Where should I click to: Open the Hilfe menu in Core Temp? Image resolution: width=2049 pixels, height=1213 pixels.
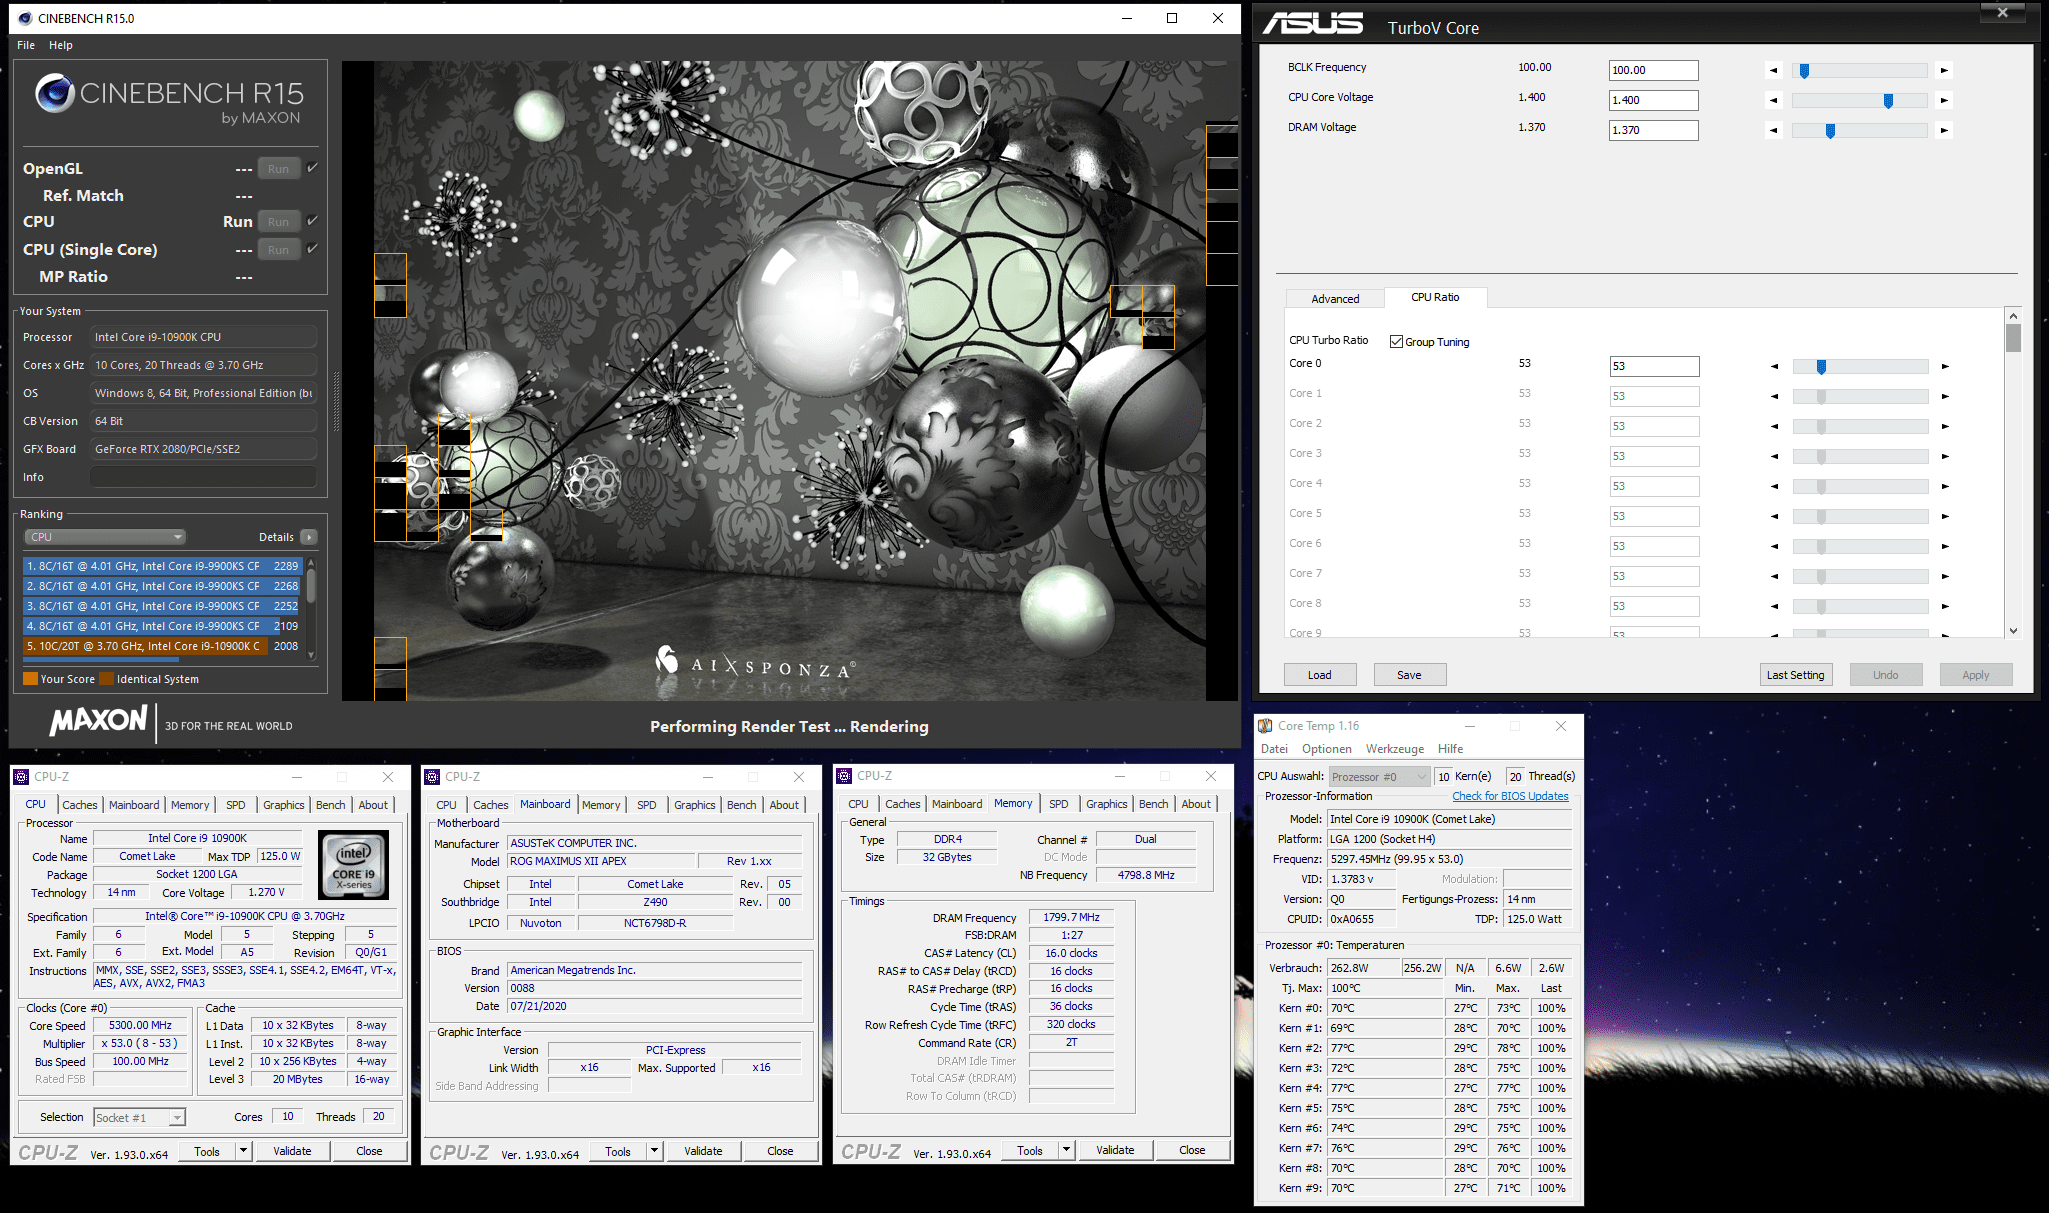click(x=1451, y=749)
